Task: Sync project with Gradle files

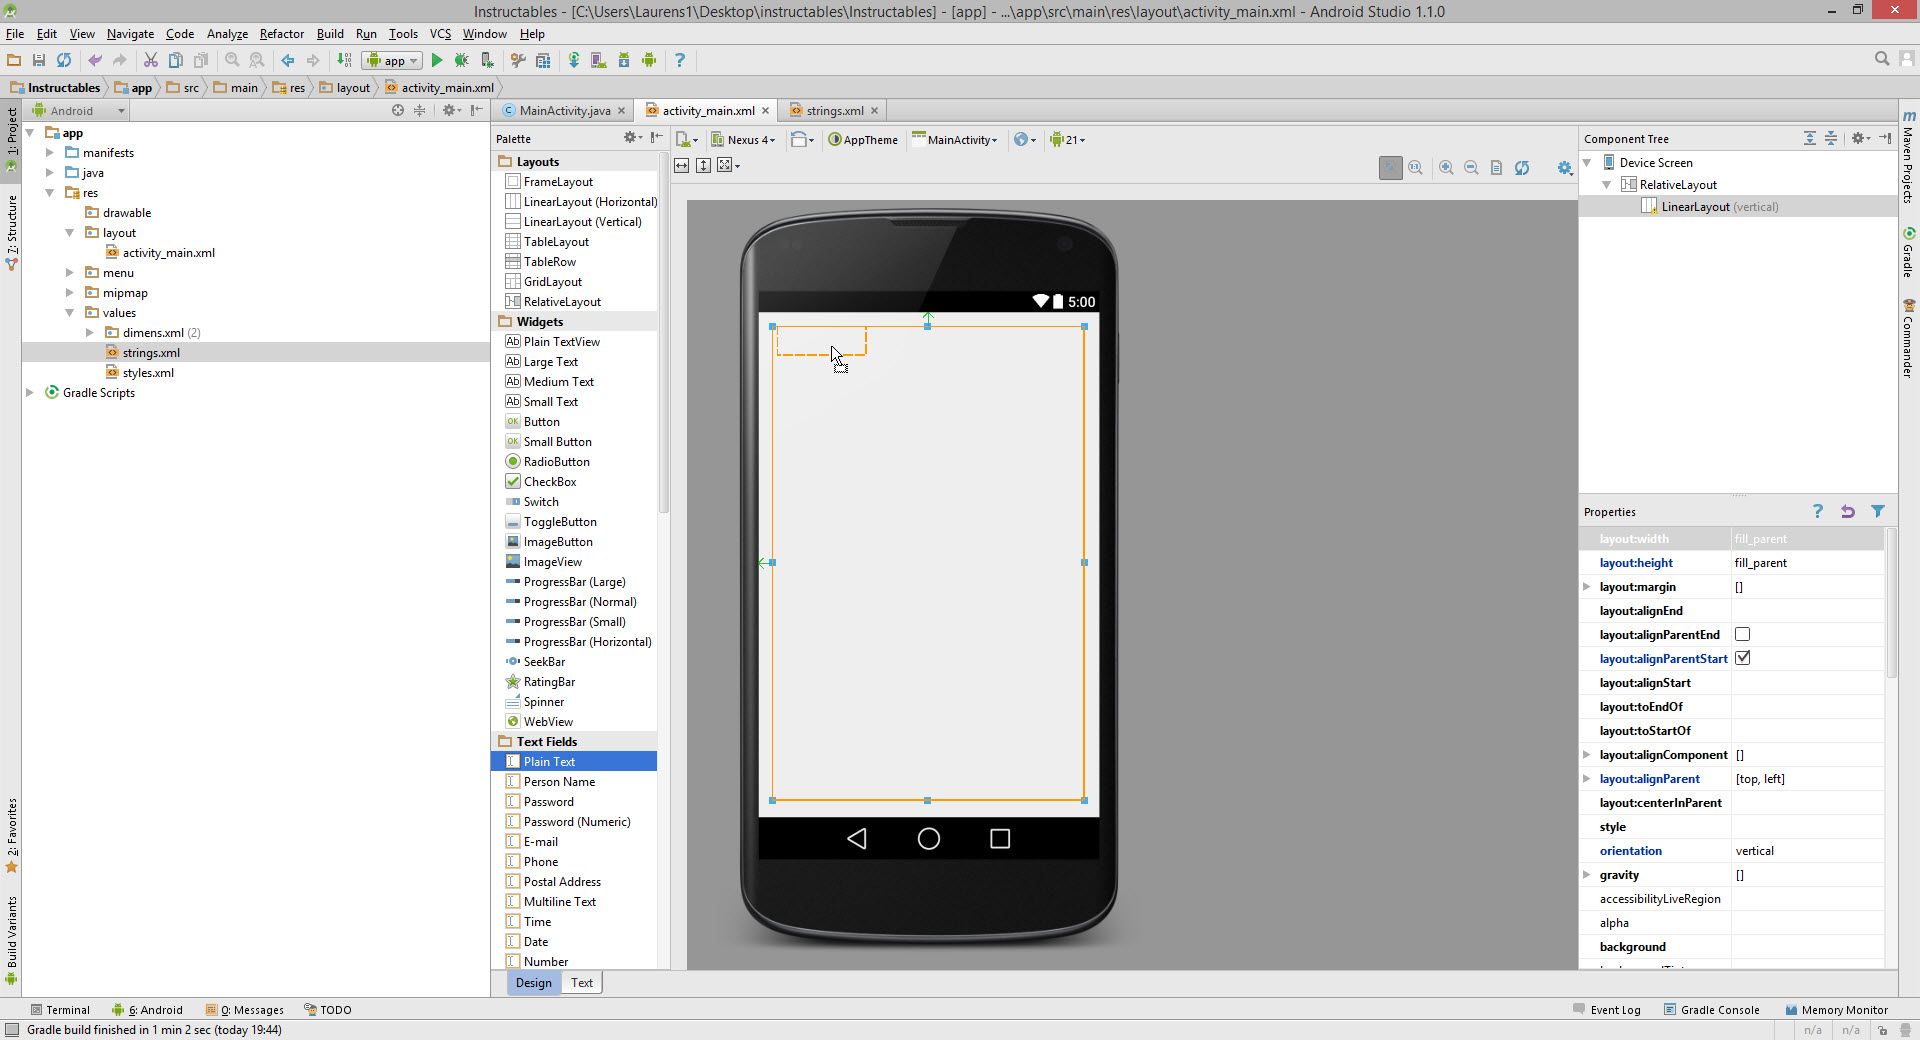Action: 574,60
